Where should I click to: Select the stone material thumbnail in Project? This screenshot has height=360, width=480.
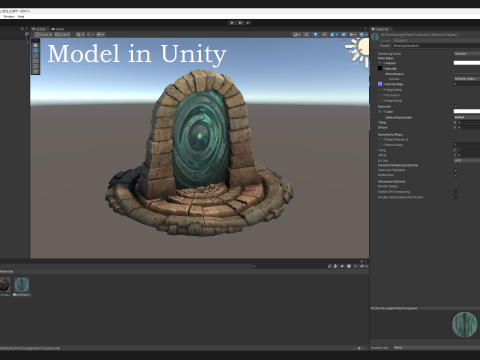coord(5,285)
